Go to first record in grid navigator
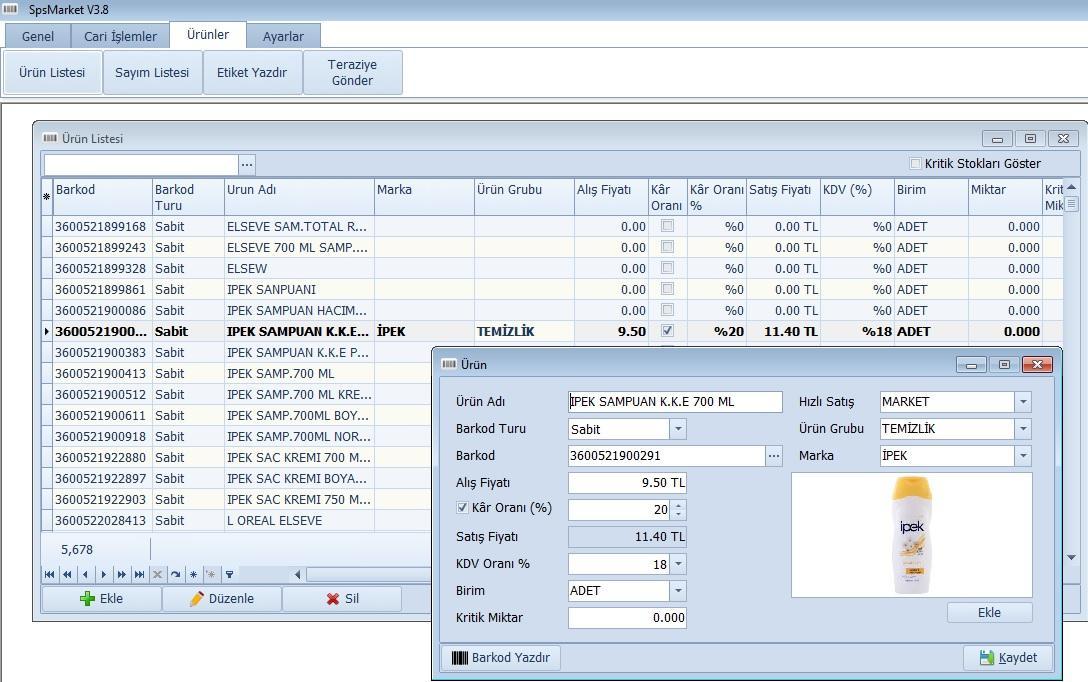This screenshot has width=1088, height=682. pos(49,574)
